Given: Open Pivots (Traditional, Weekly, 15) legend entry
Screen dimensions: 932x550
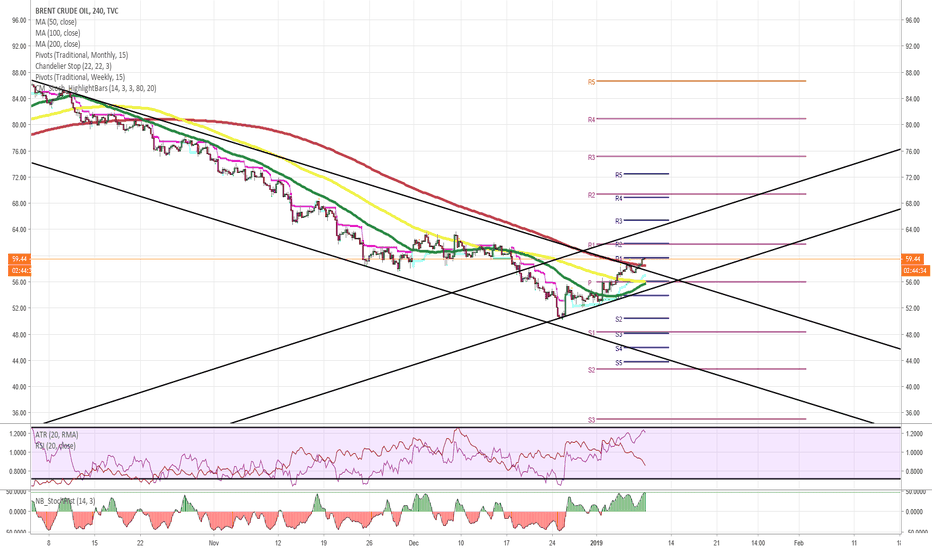Looking at the screenshot, I should coord(80,77).
